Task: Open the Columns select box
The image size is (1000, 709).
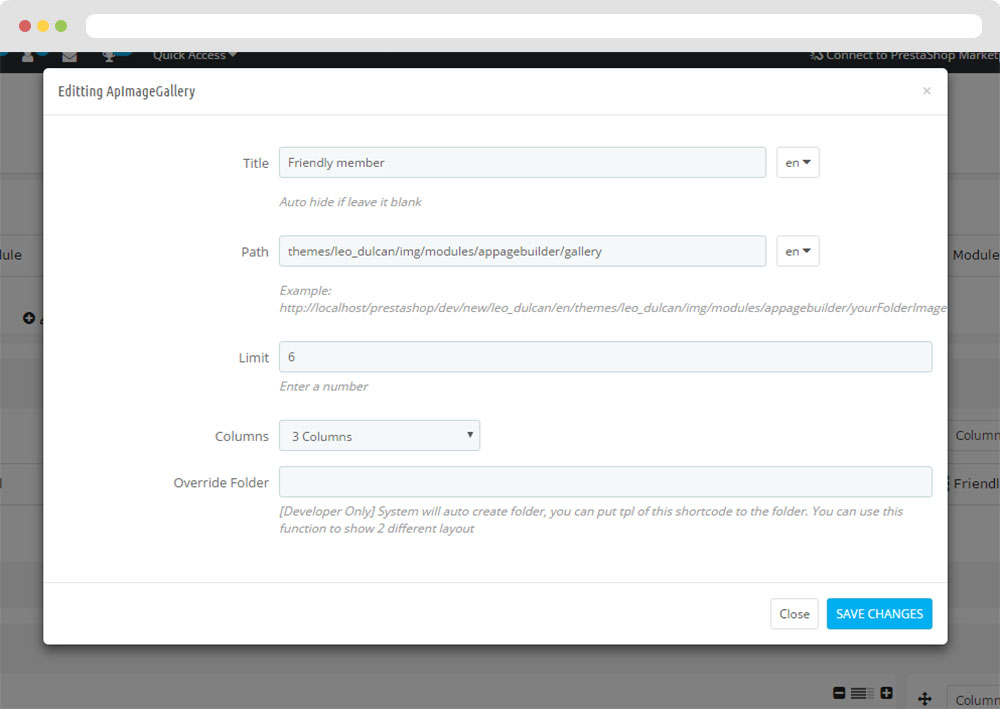Action: click(379, 436)
